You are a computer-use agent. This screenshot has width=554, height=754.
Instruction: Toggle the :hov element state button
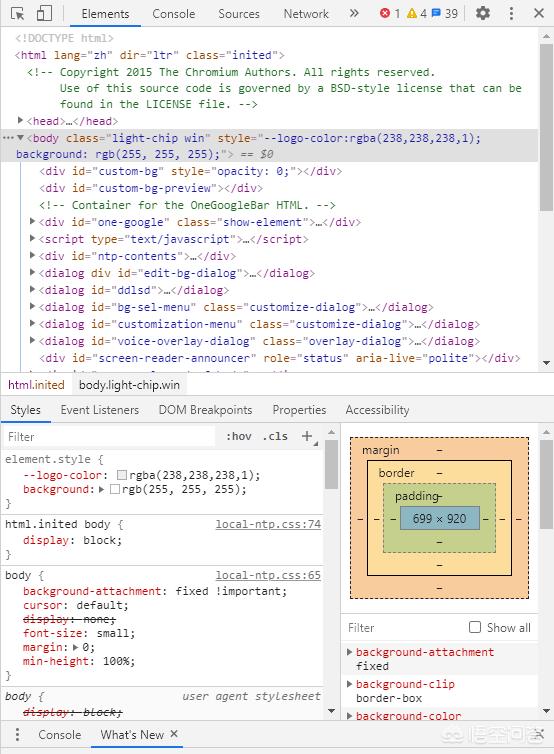click(239, 436)
